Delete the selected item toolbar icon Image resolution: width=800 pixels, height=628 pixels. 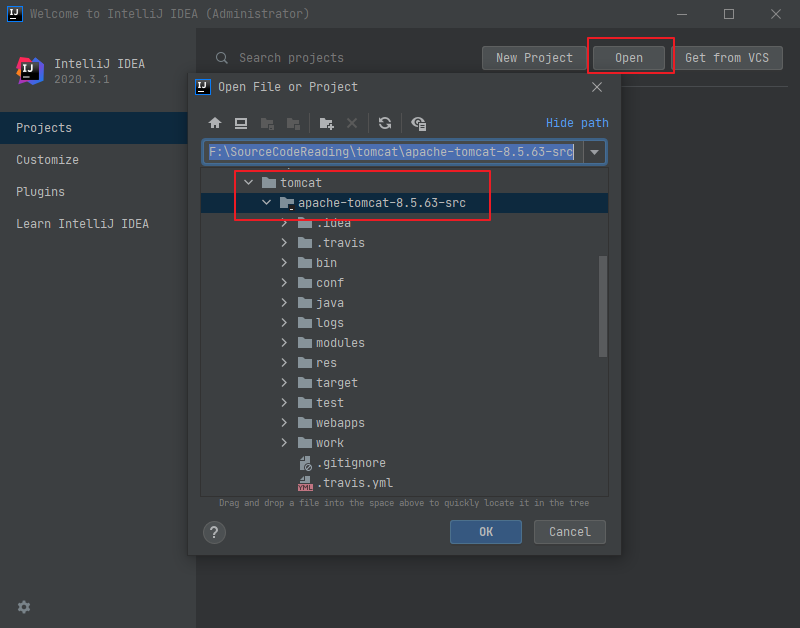(352, 123)
